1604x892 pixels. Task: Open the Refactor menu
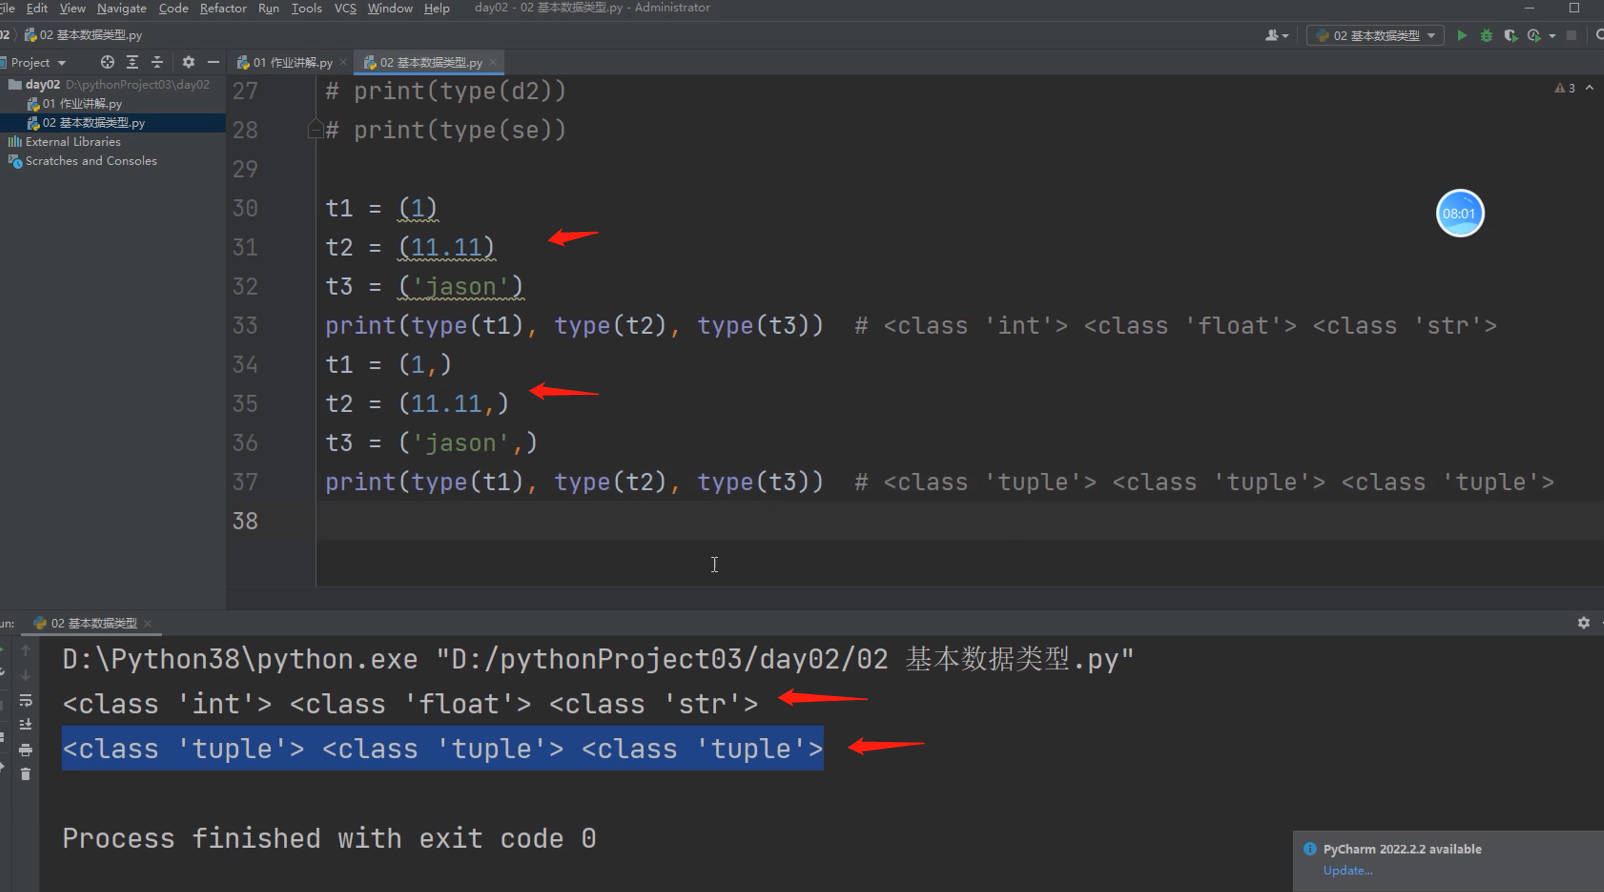223,8
